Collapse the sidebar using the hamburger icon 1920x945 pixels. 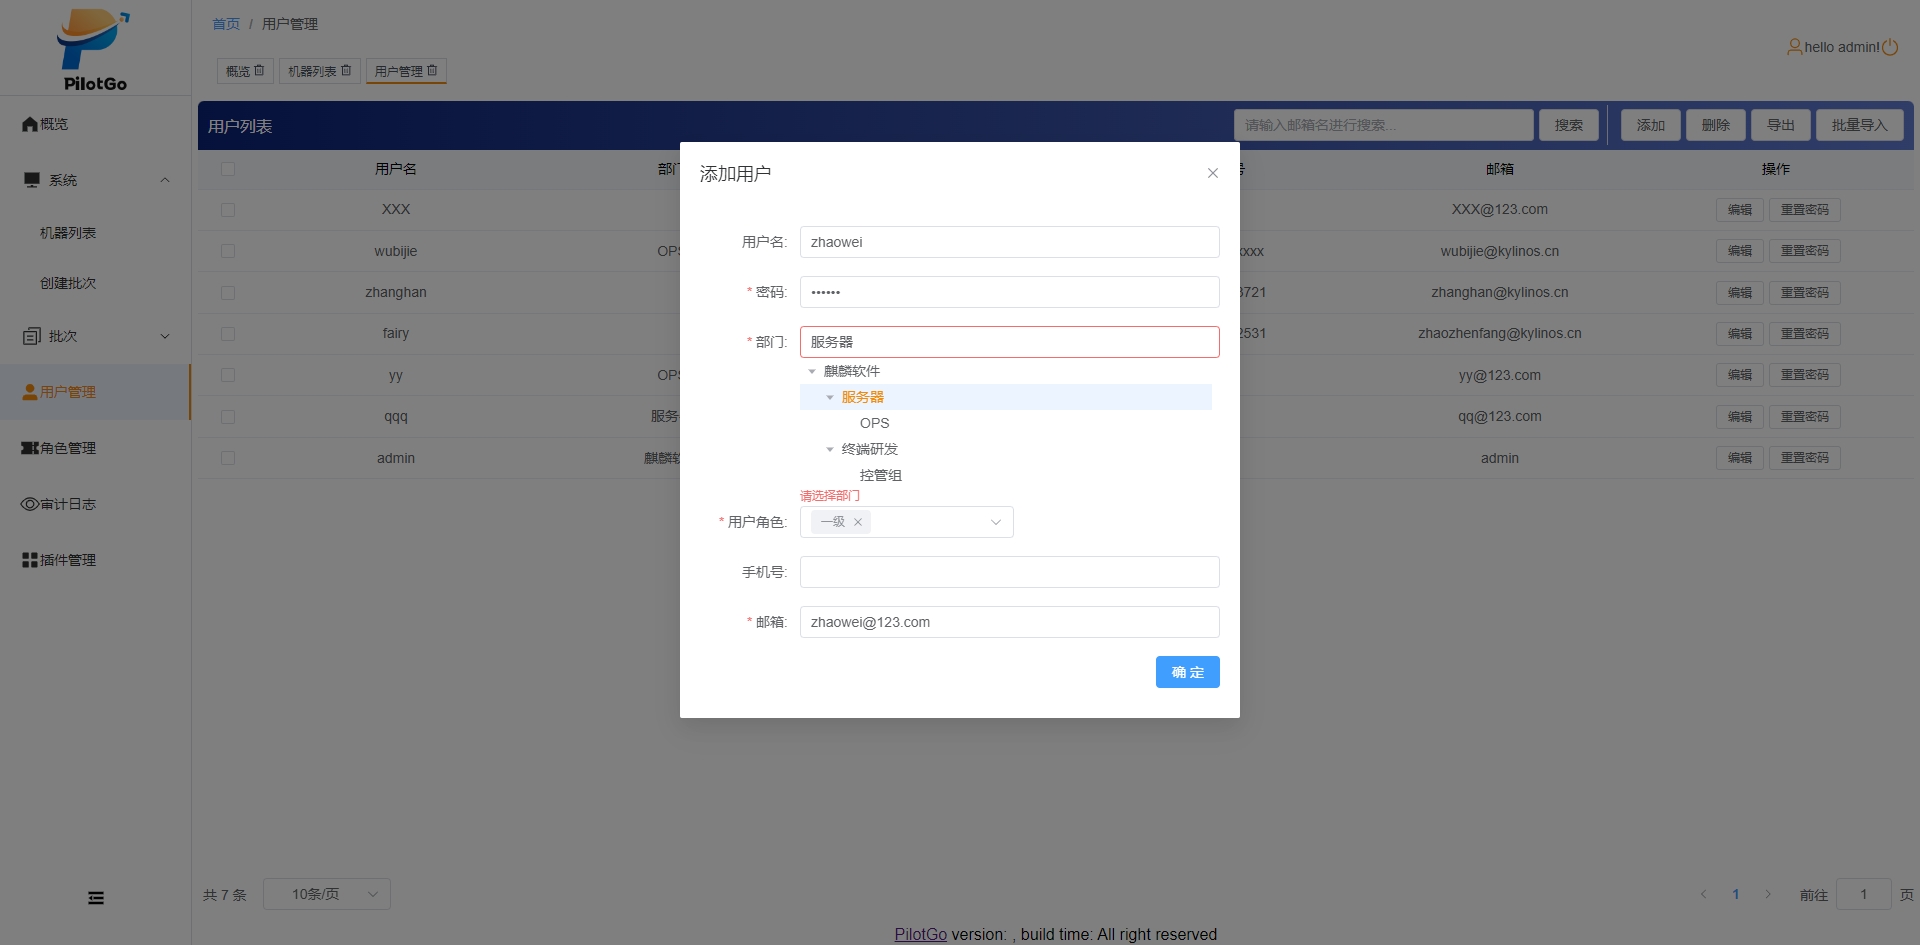click(96, 898)
